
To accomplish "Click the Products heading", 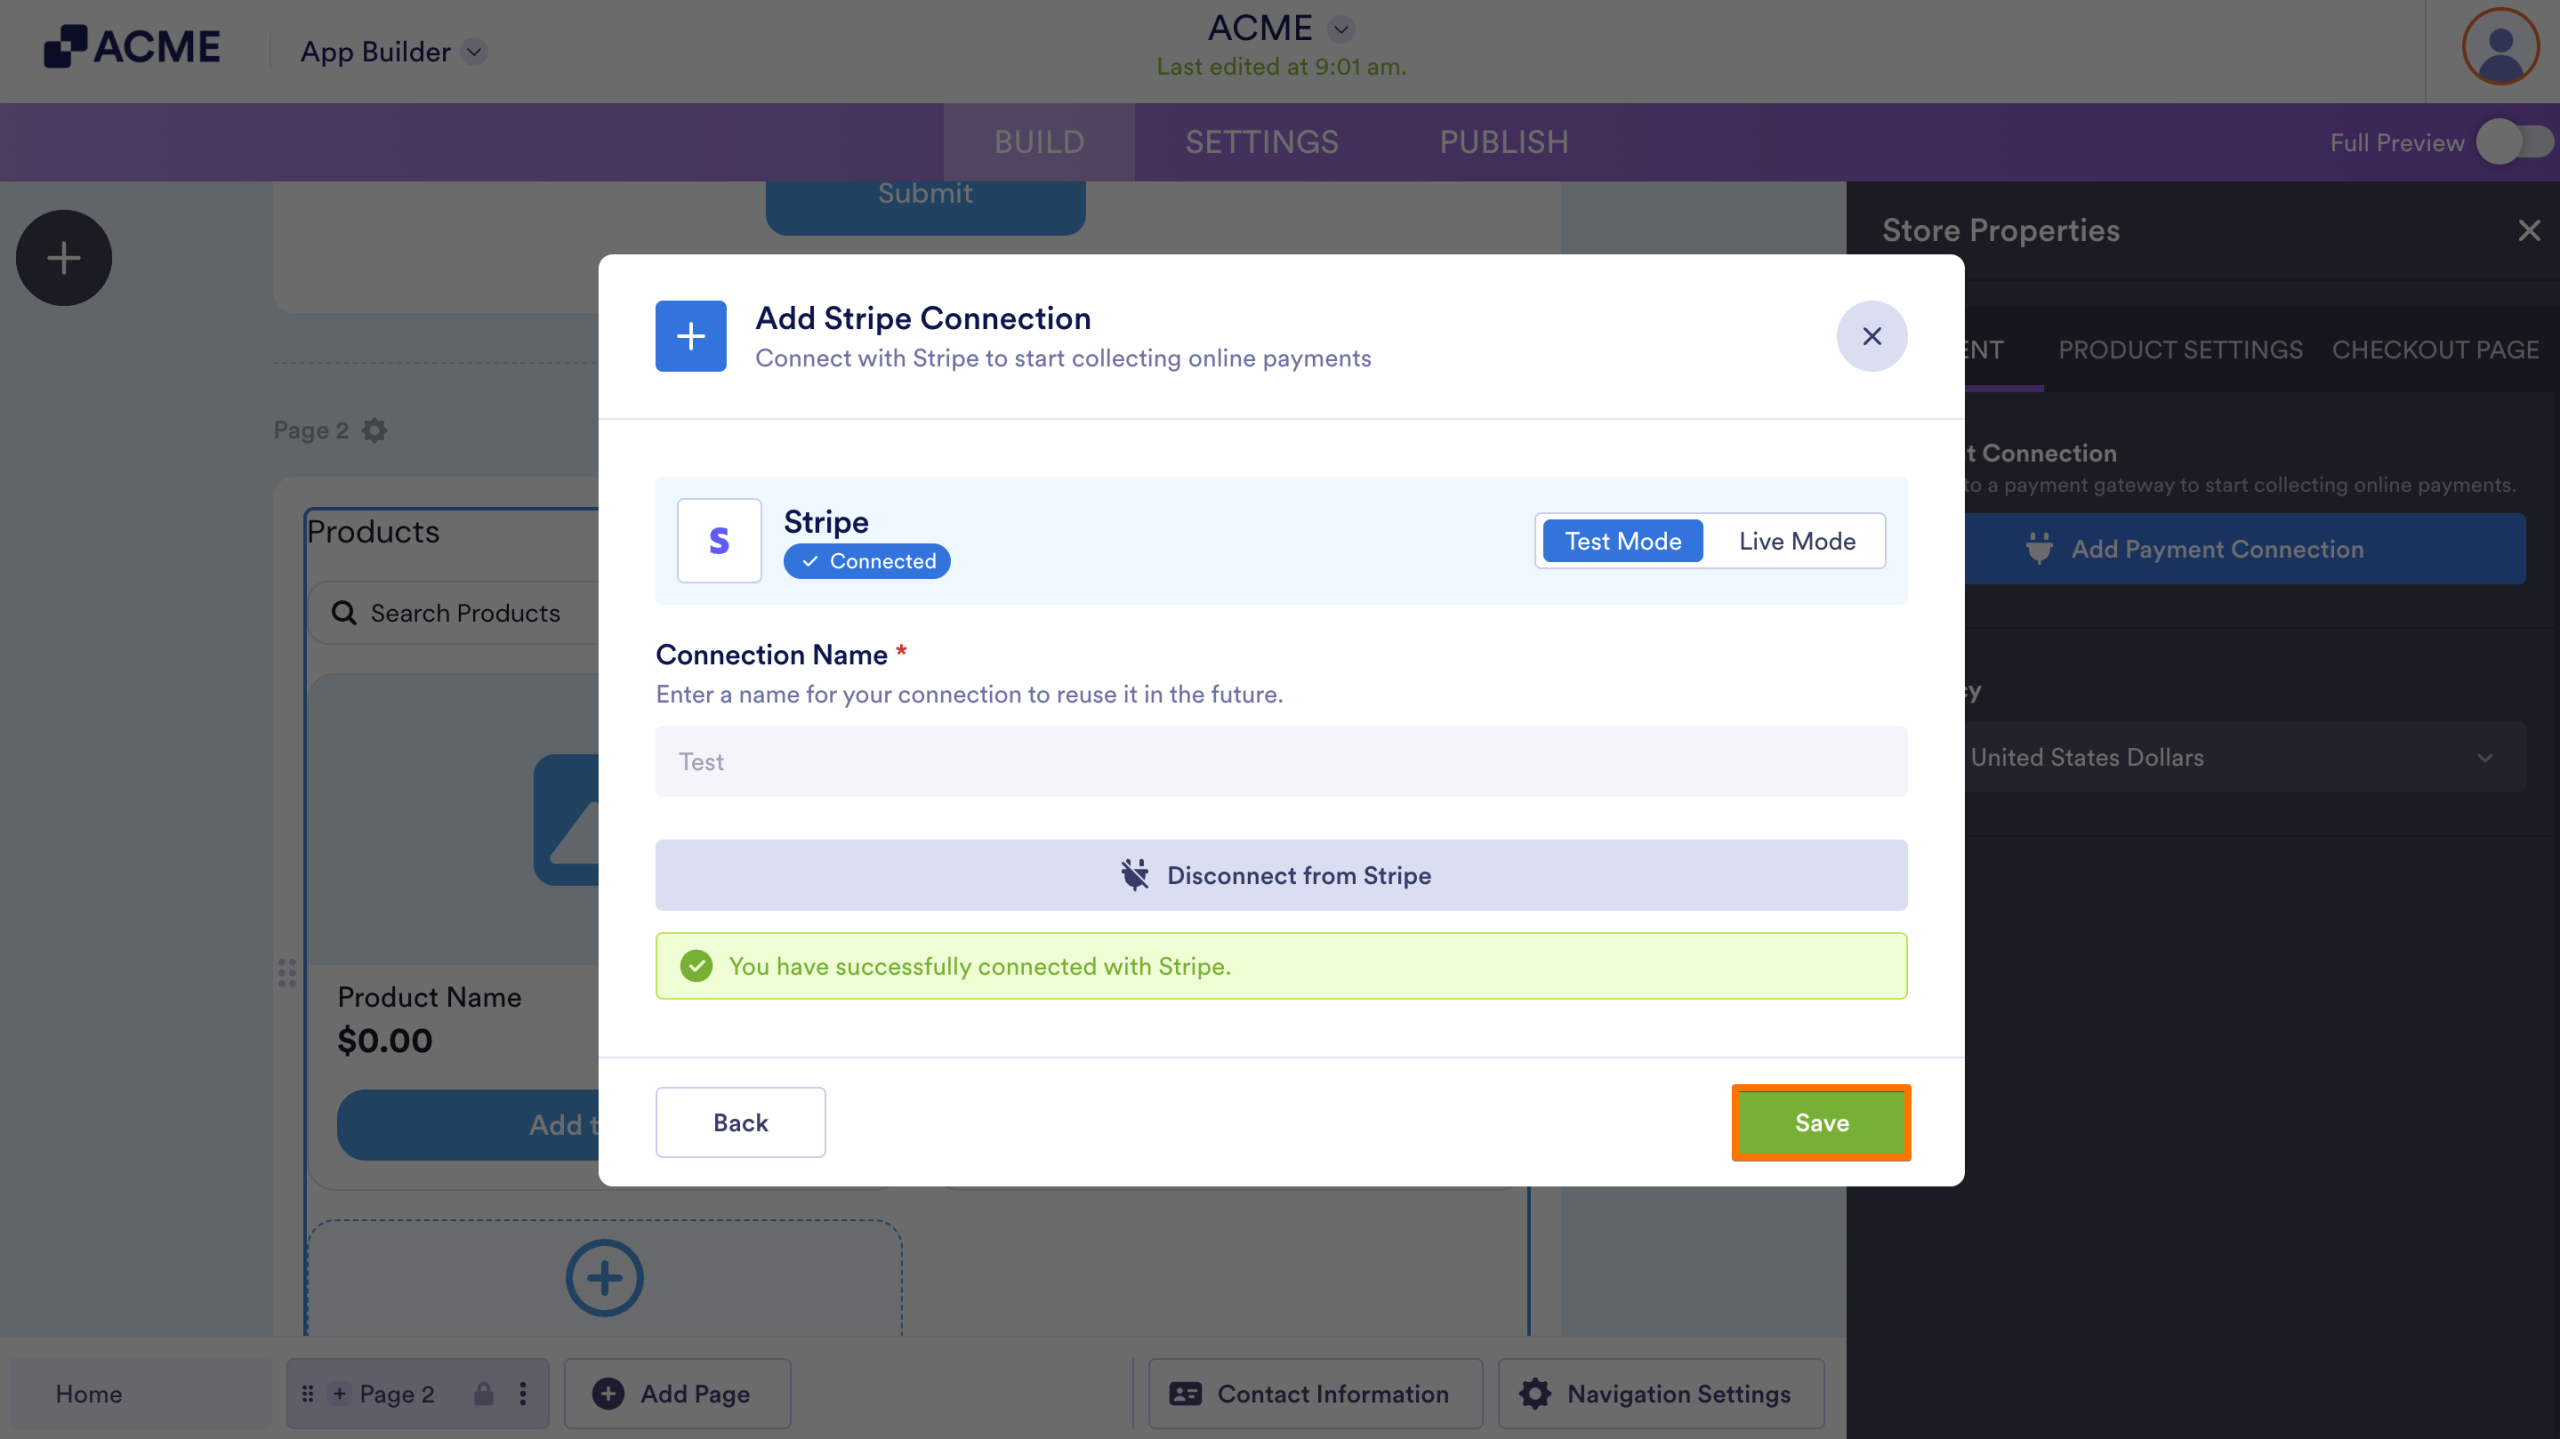I will 373,532.
